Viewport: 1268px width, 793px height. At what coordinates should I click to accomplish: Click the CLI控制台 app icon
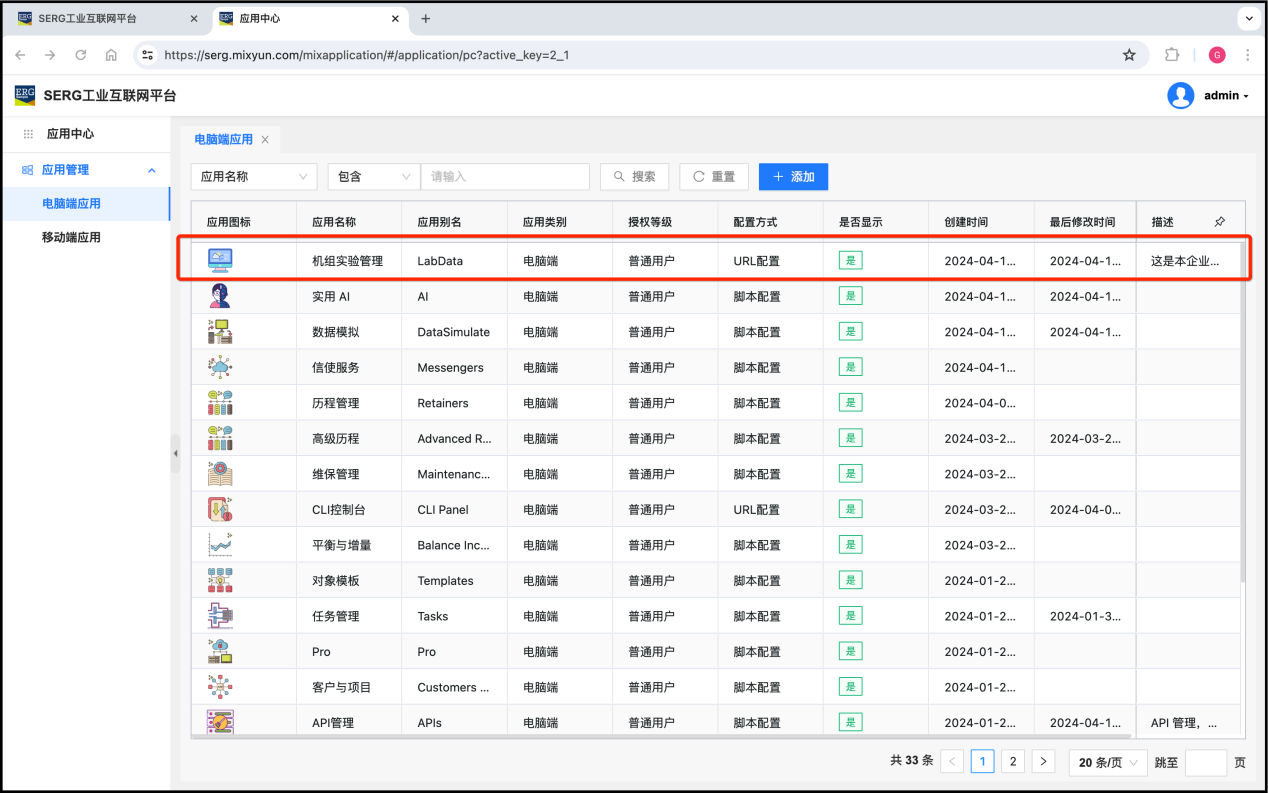220,509
